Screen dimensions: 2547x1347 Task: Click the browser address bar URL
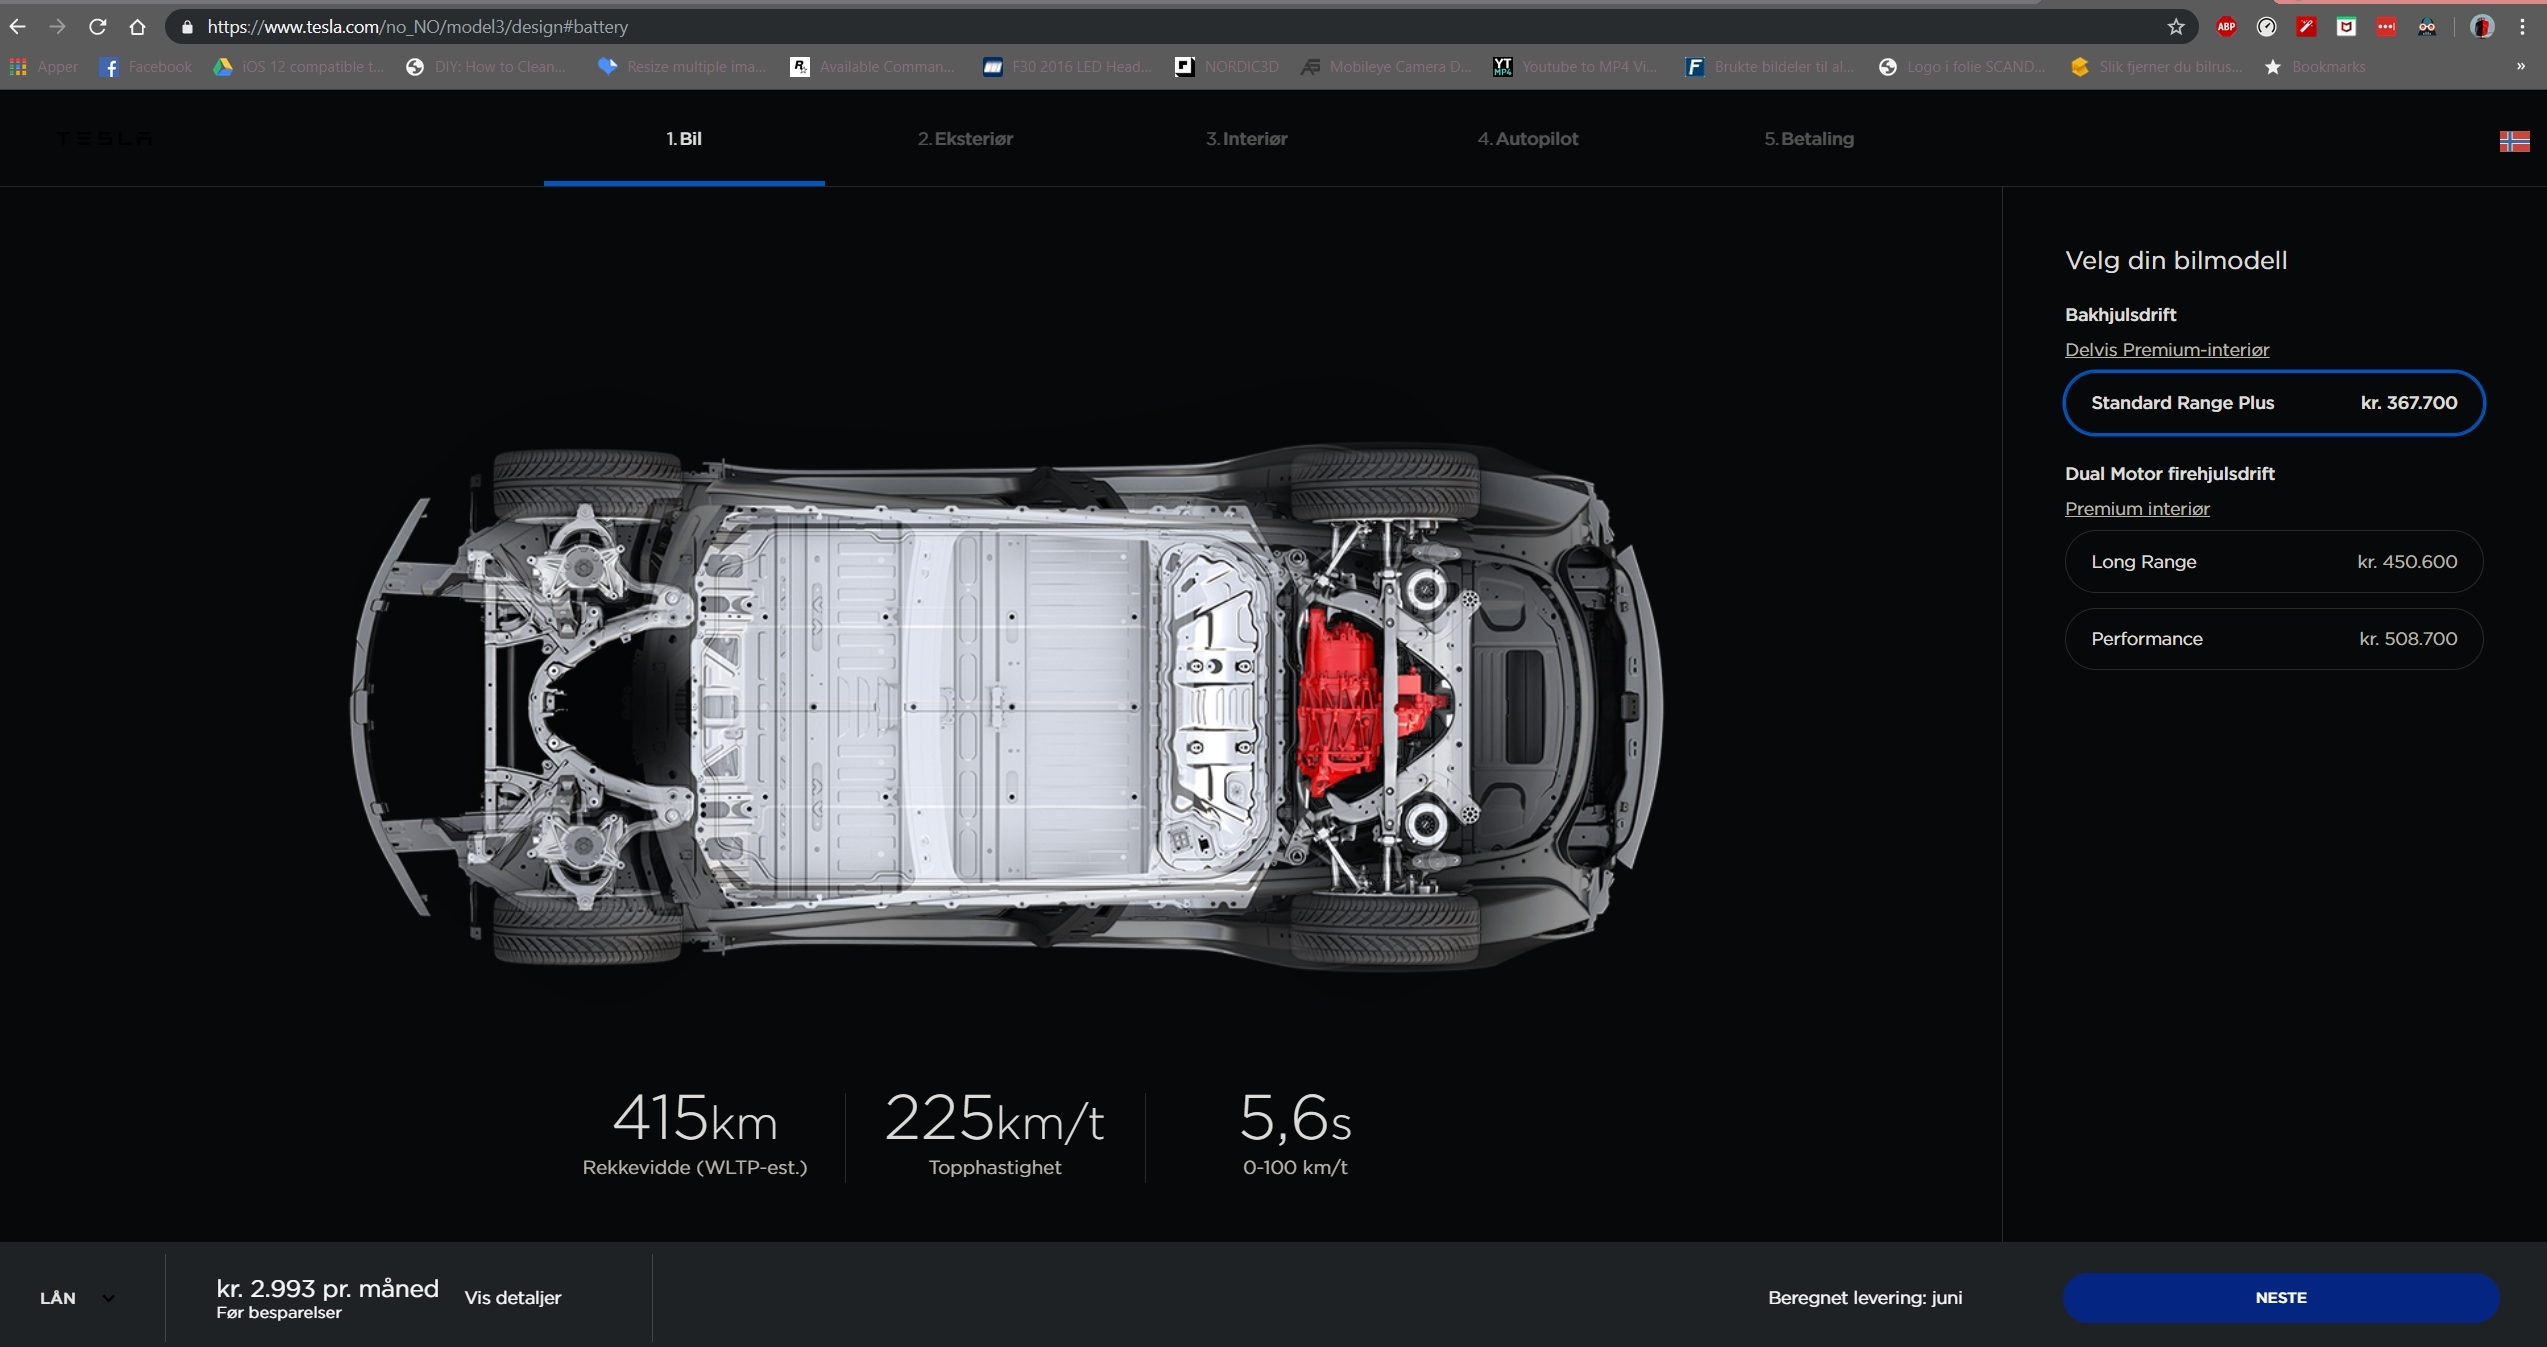coord(417,27)
